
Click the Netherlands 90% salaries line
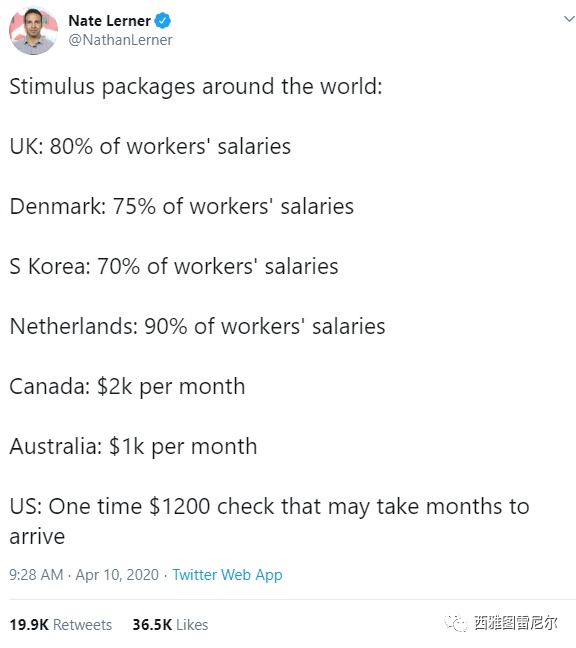[197, 326]
